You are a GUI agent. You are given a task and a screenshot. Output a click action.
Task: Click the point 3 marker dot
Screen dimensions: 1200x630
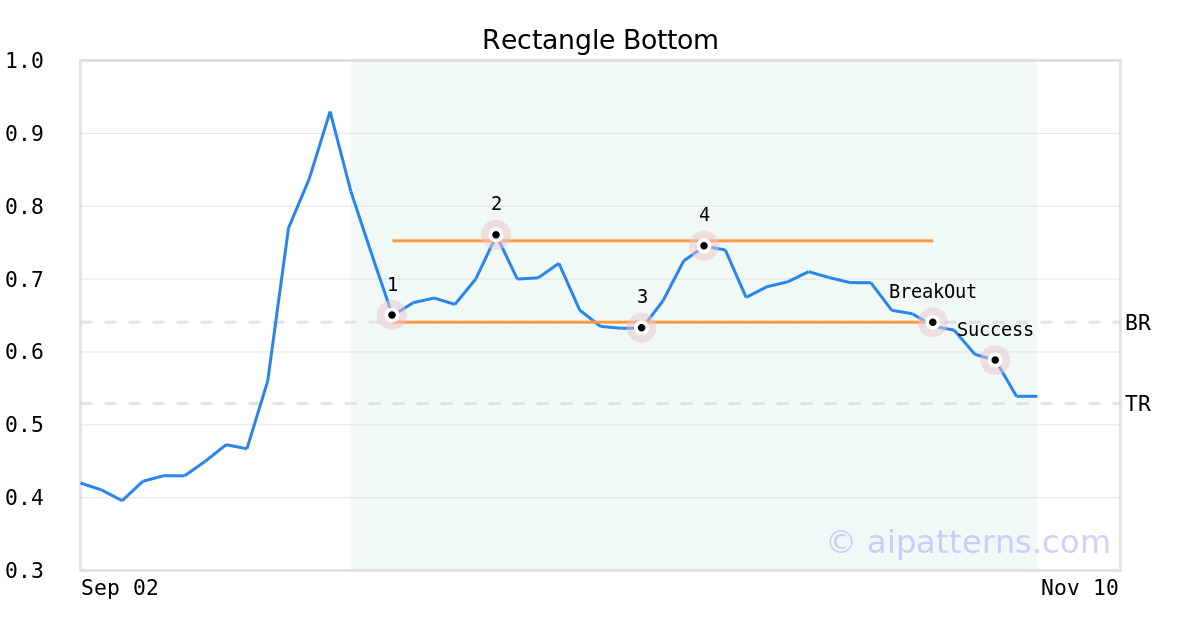(x=642, y=327)
